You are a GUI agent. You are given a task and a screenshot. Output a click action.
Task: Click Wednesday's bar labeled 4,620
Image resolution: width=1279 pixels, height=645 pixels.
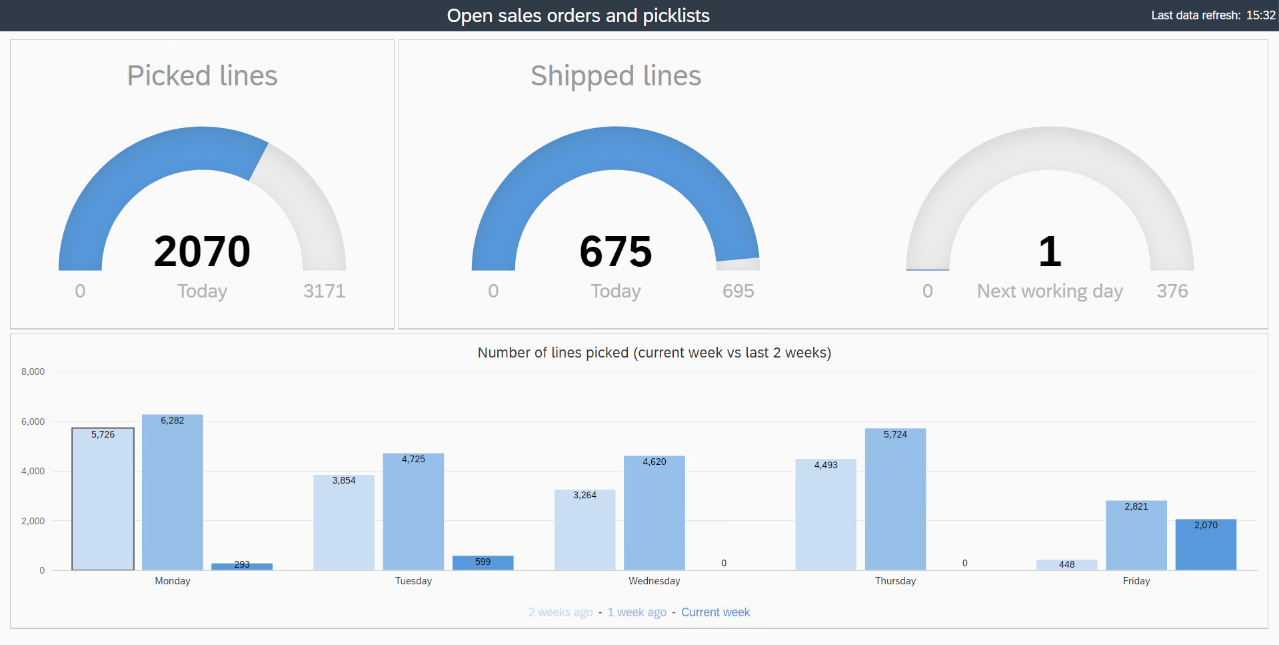pos(654,513)
